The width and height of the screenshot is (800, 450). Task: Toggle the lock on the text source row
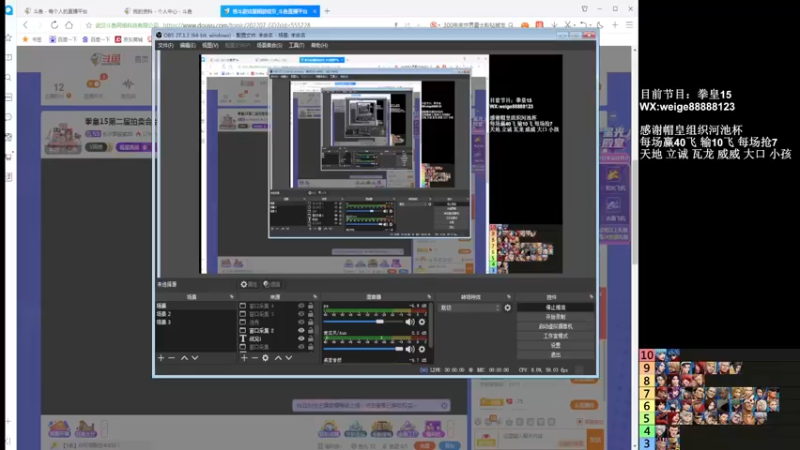[310, 338]
